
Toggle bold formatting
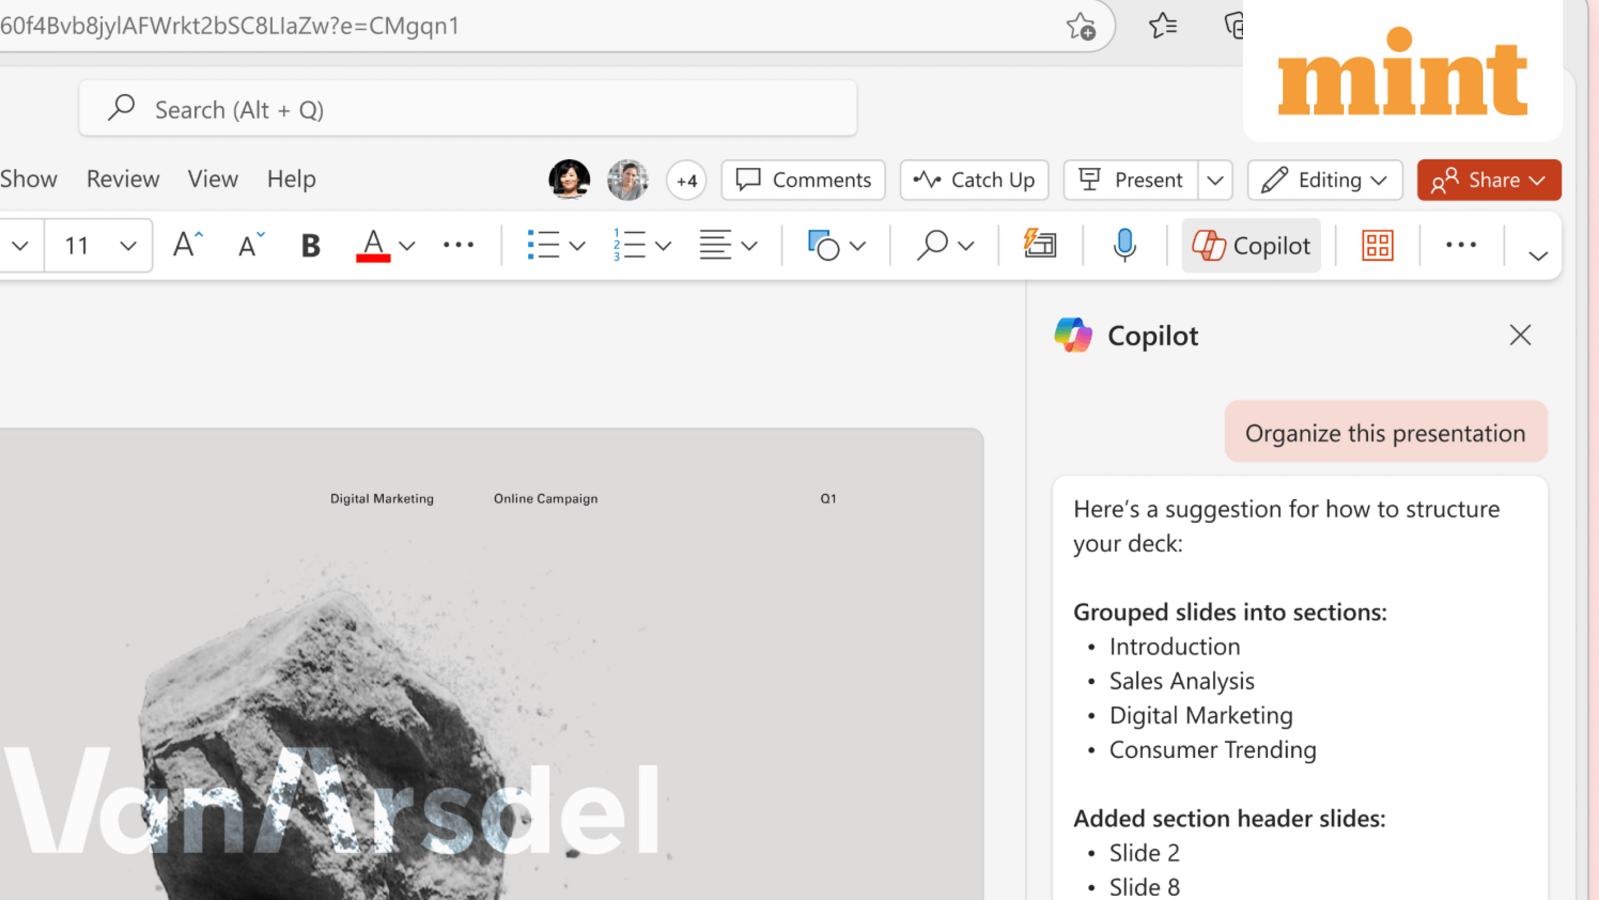pyautogui.click(x=310, y=246)
